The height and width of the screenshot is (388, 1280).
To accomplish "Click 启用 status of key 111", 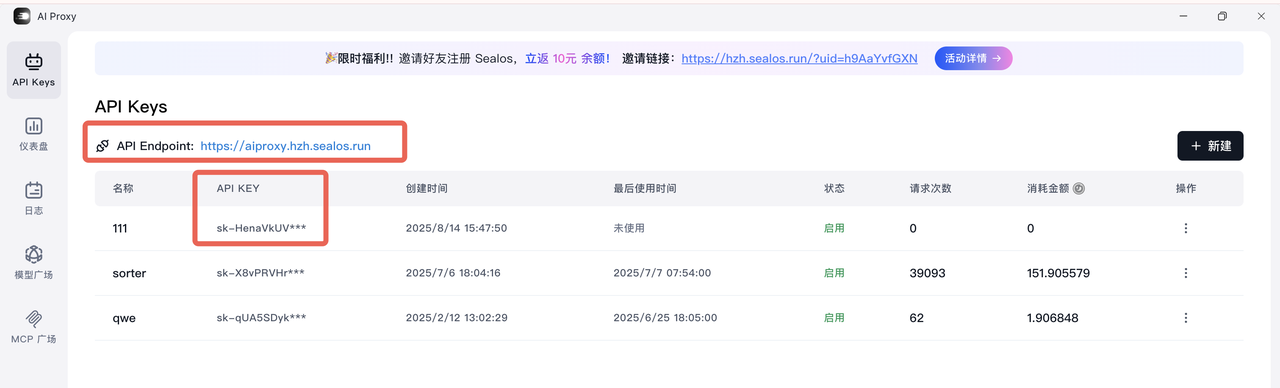I will [x=834, y=228].
